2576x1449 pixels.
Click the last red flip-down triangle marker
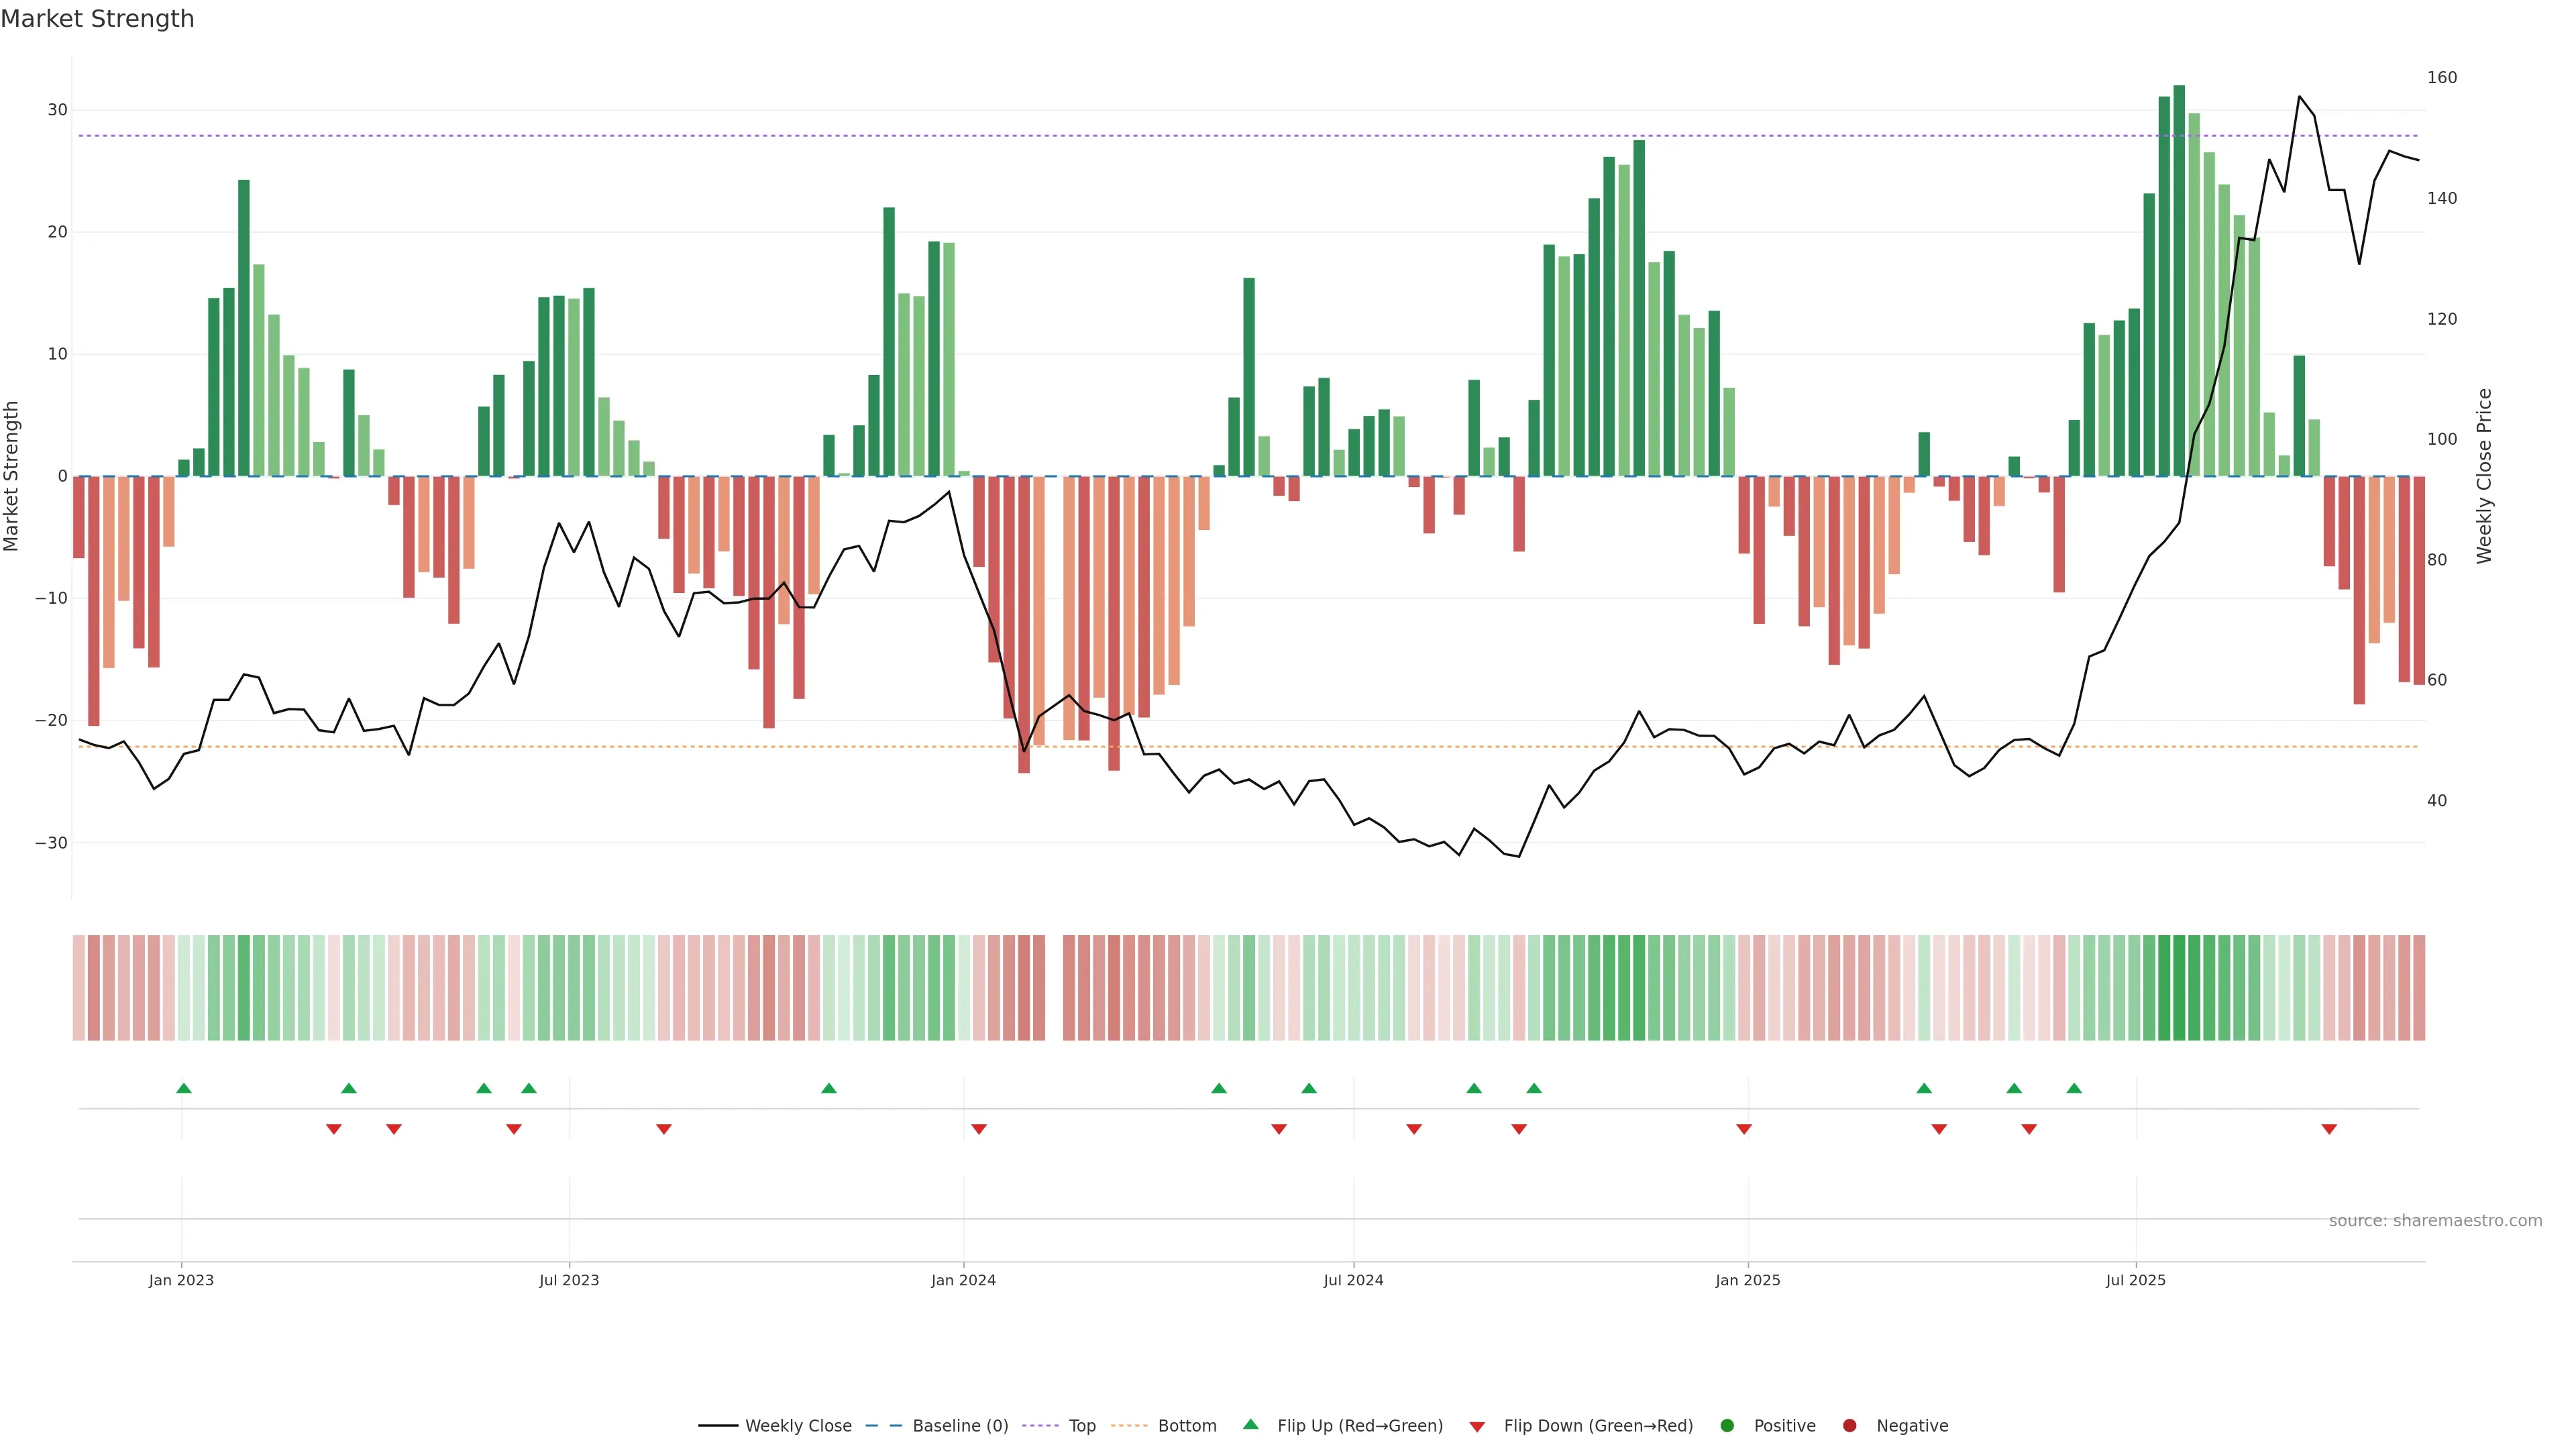tap(2329, 1129)
